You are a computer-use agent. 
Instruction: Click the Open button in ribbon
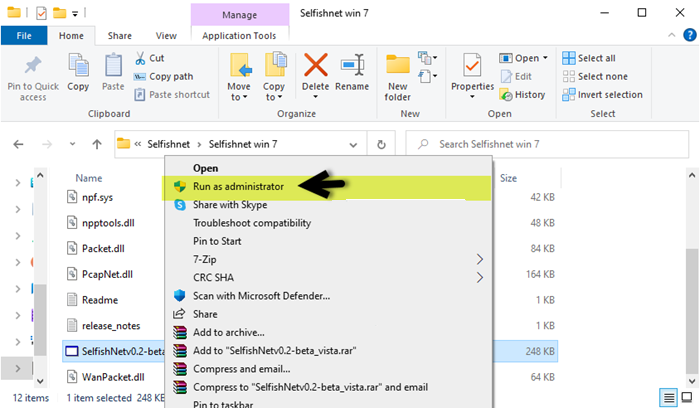point(519,58)
